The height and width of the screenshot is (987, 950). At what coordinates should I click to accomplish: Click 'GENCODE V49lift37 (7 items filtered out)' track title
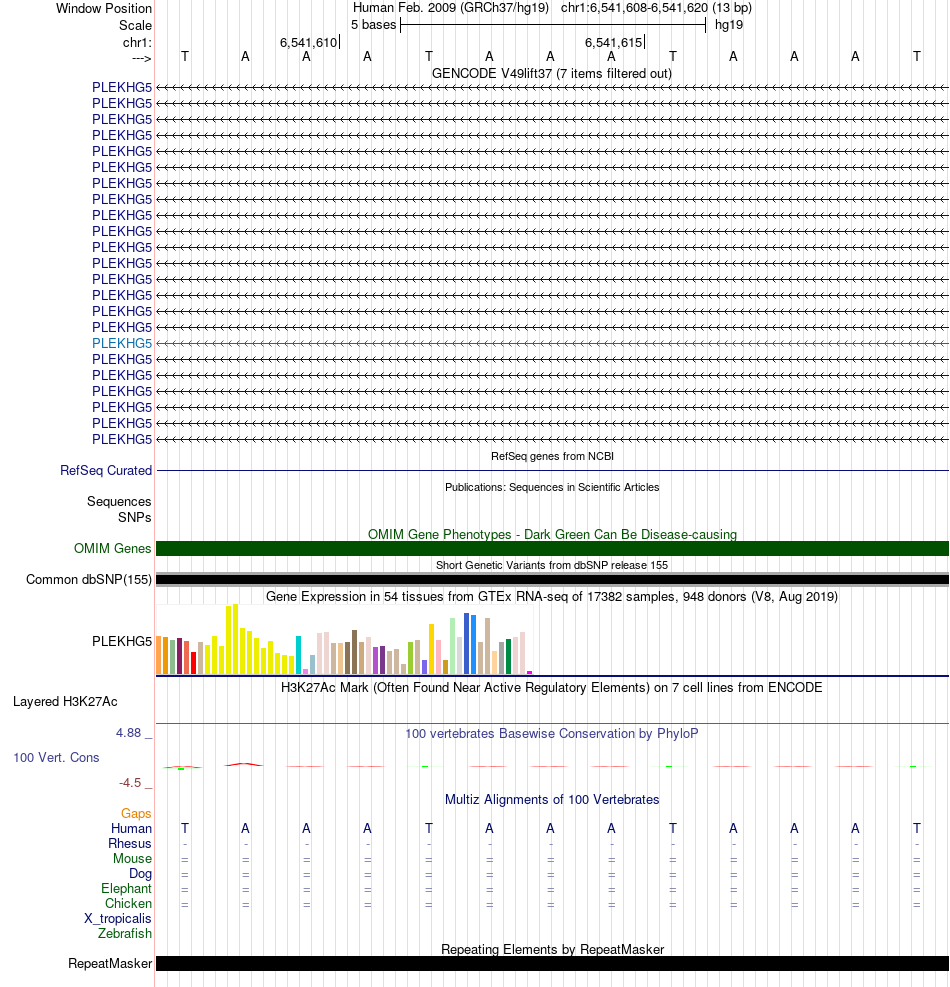pyautogui.click(x=551, y=73)
